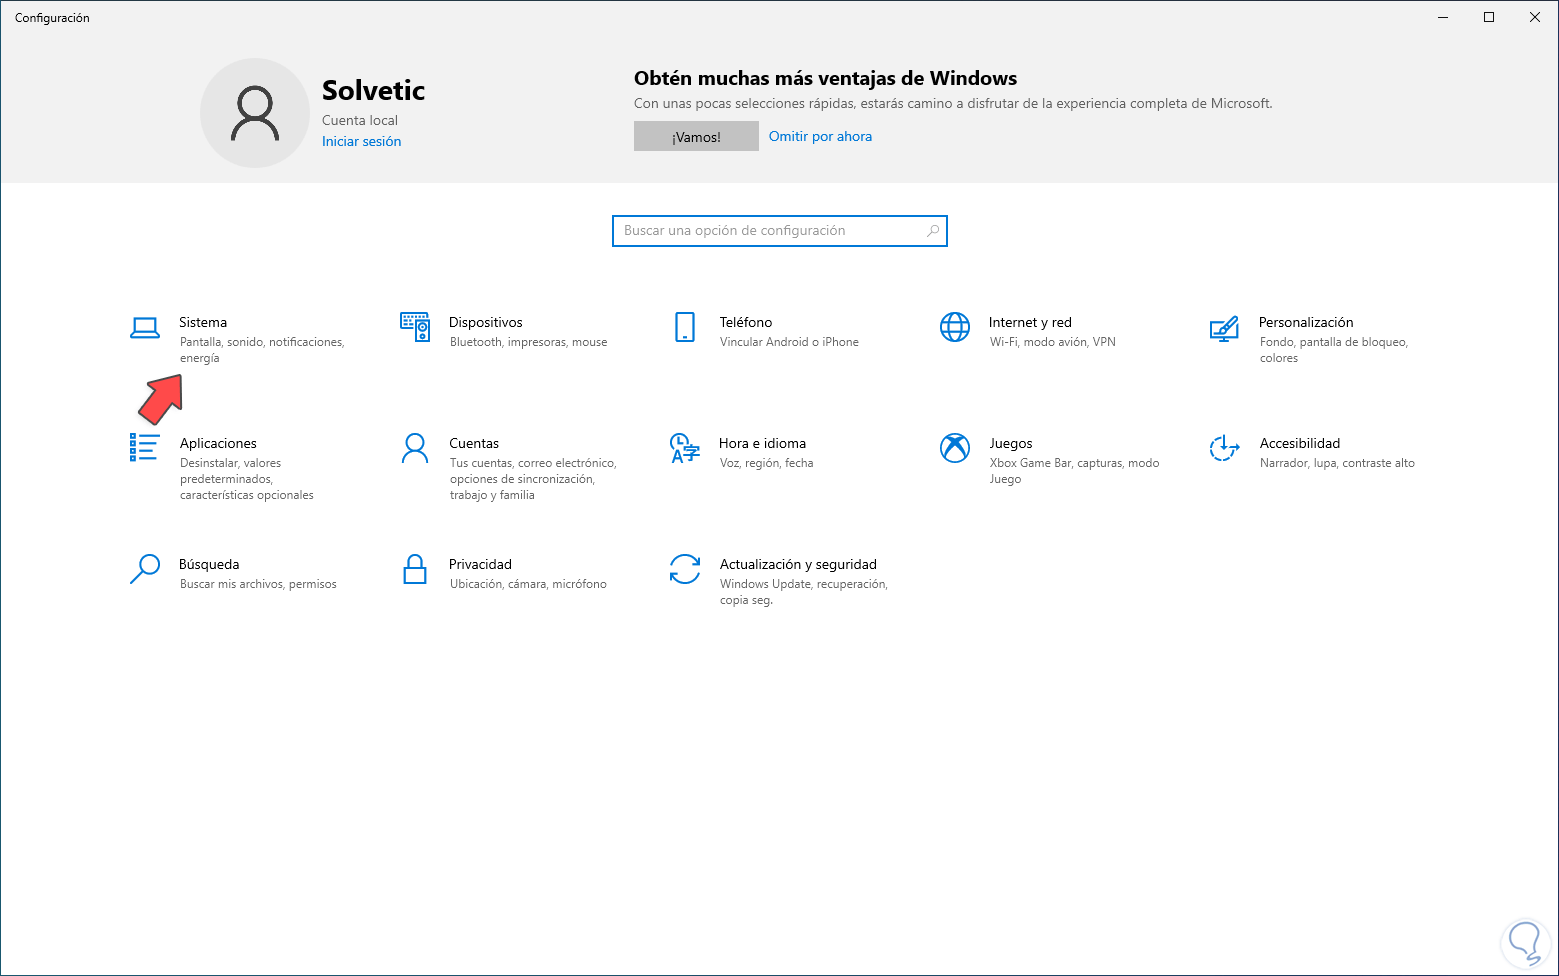The width and height of the screenshot is (1559, 976).
Task: Open the Privacidad padlock icon
Action: pos(415,569)
